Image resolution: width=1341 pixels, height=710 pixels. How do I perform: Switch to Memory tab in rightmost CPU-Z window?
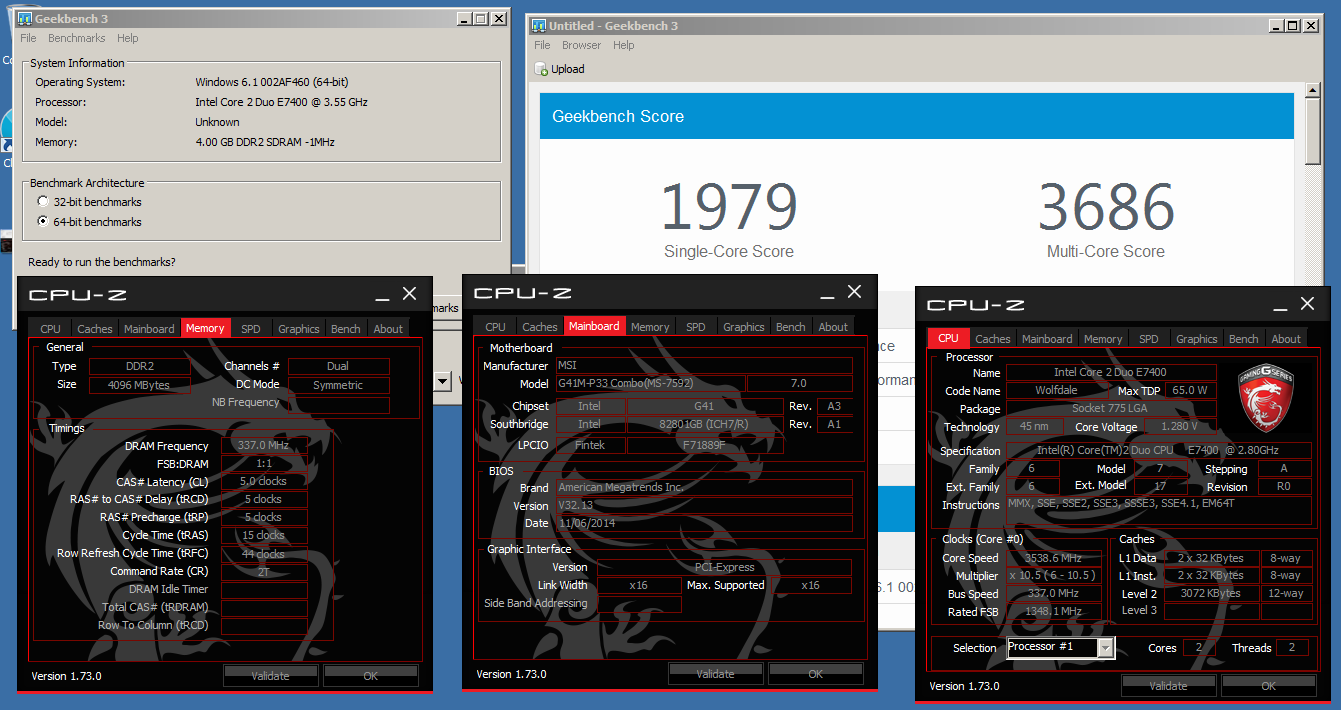coord(1103,338)
